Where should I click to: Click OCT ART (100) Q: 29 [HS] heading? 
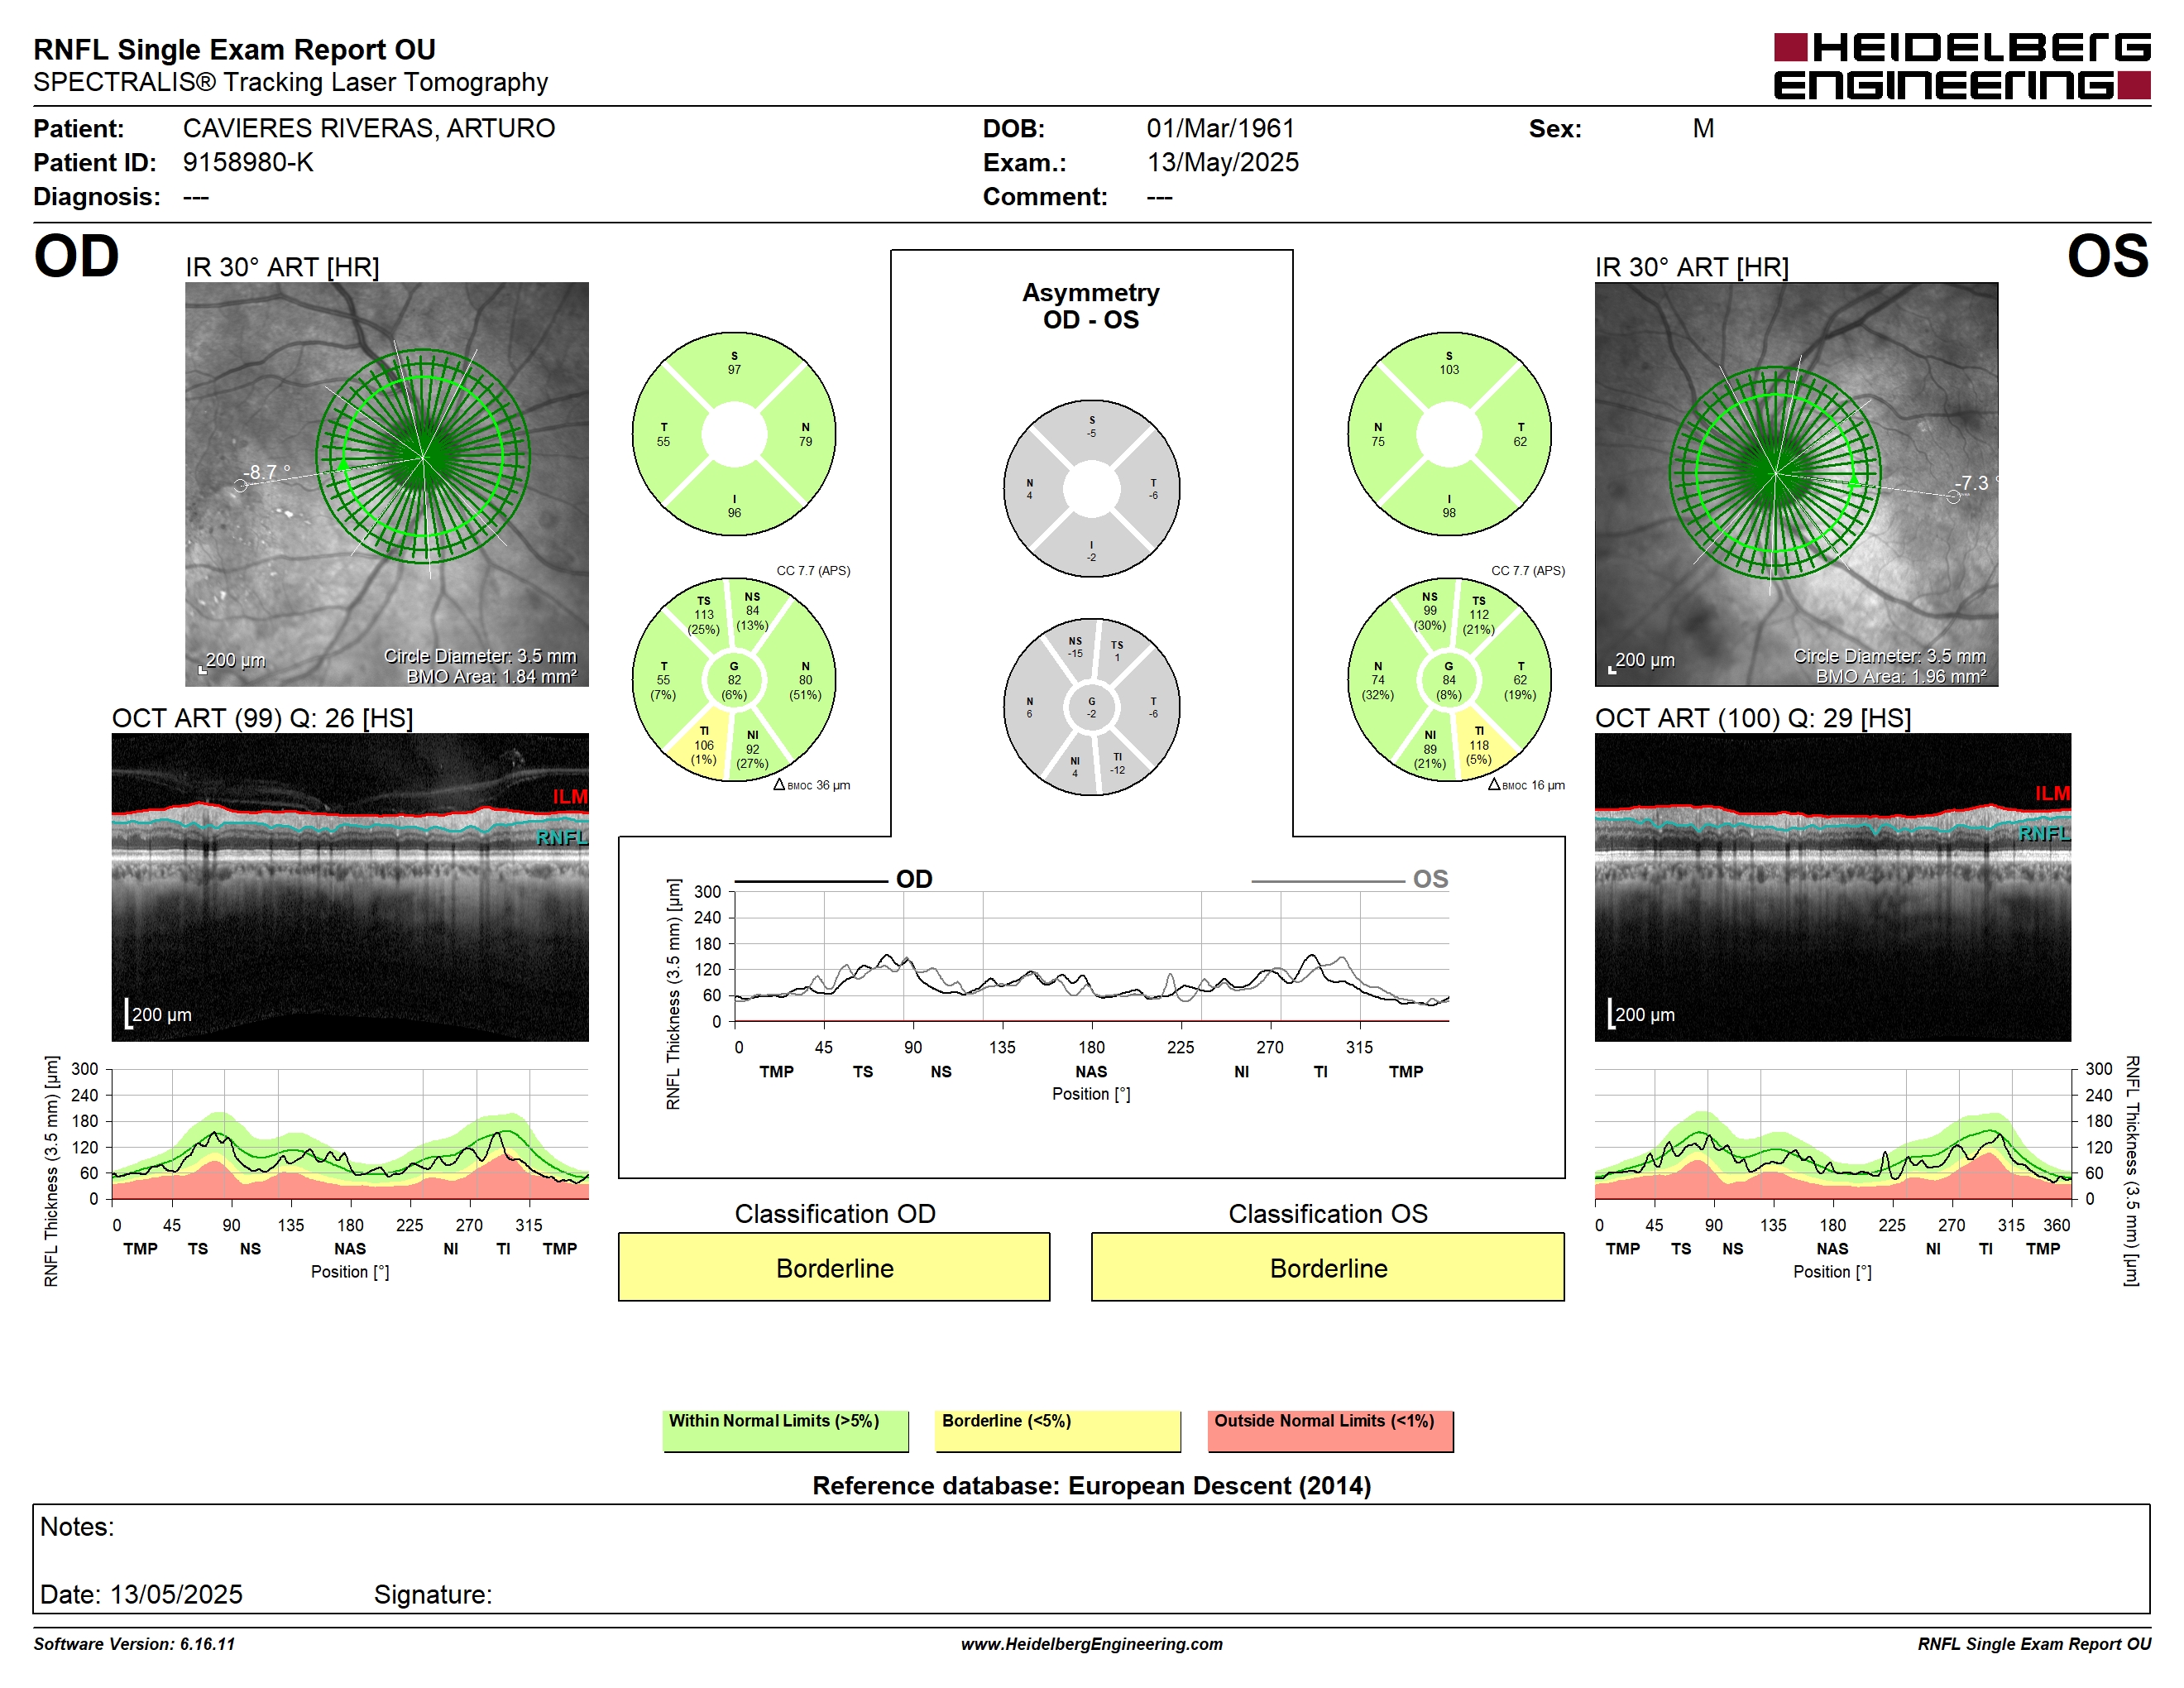tap(1753, 718)
